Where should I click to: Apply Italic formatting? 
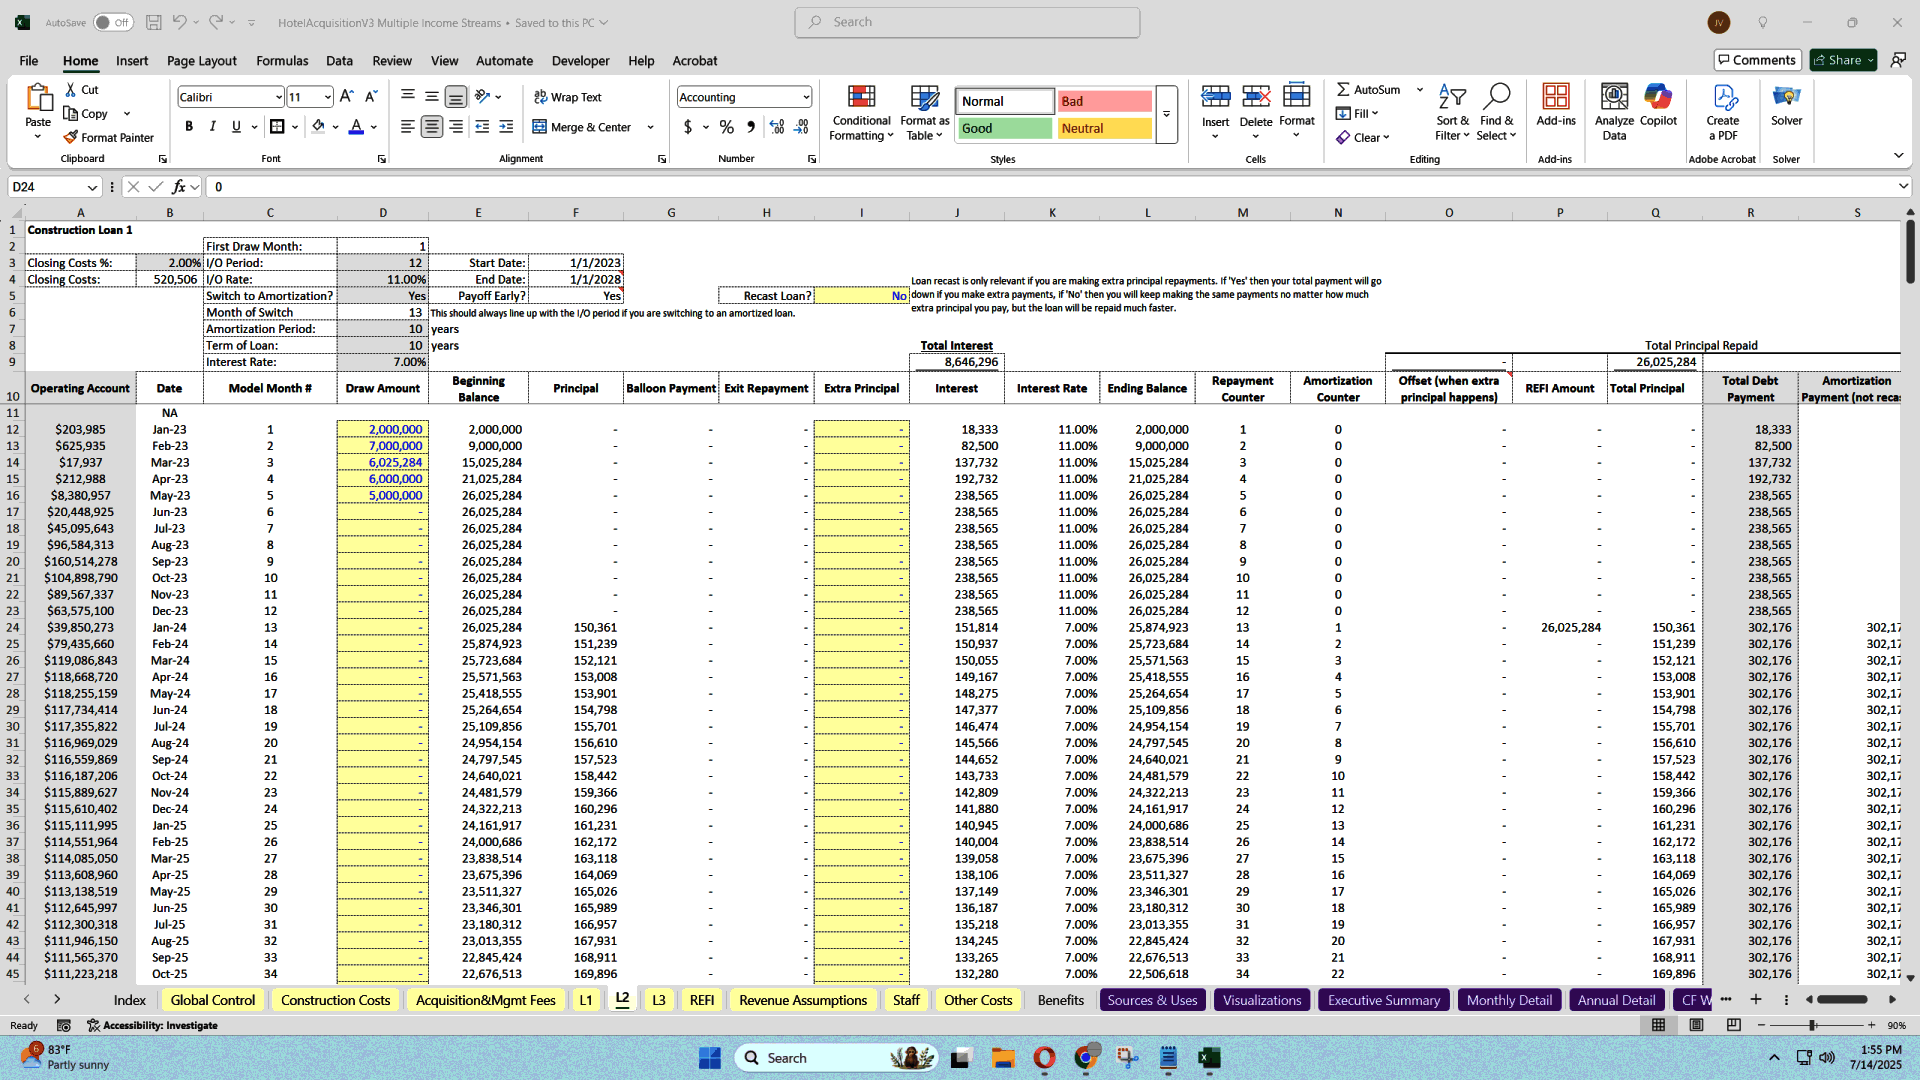tap(212, 126)
